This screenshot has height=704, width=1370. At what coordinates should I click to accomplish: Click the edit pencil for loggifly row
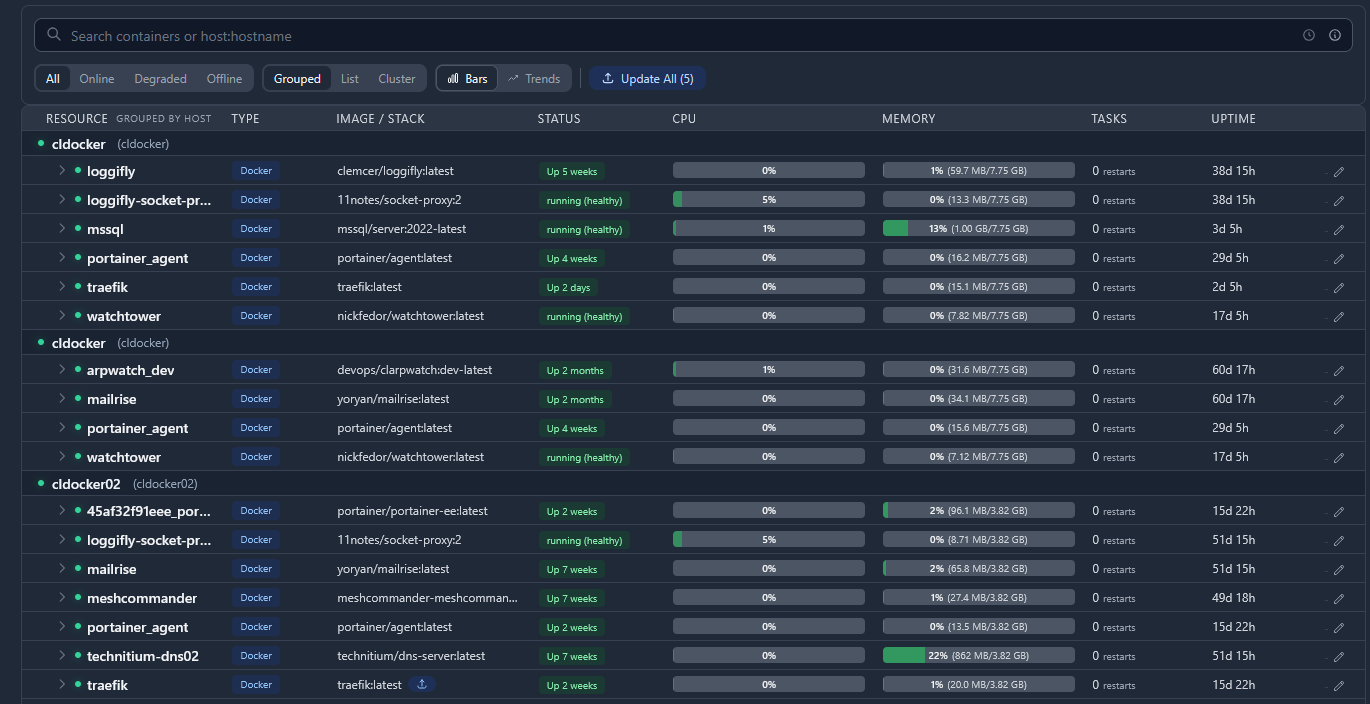(x=1339, y=172)
